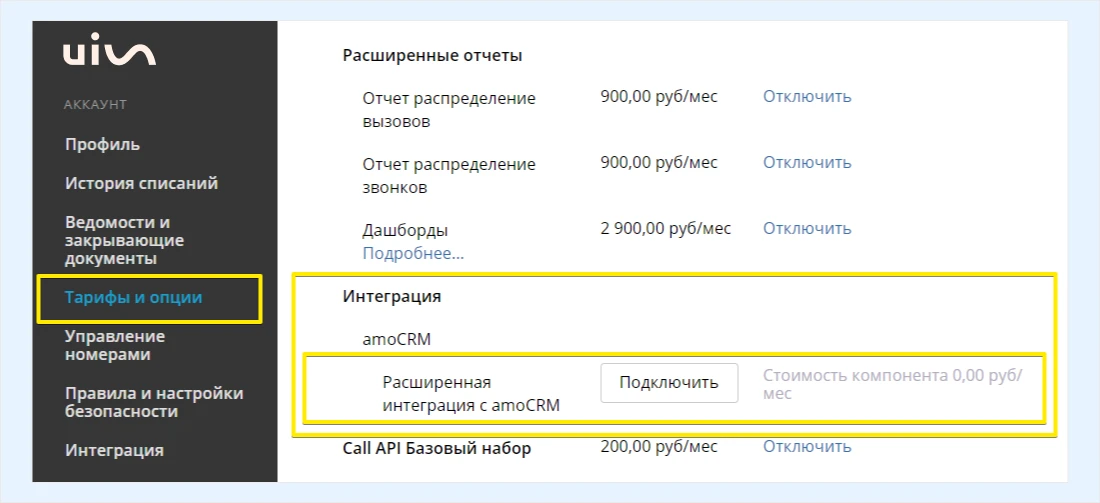The image size is (1100, 503).
Task: Select the Расширенные отчеты heading
Action: [433, 55]
